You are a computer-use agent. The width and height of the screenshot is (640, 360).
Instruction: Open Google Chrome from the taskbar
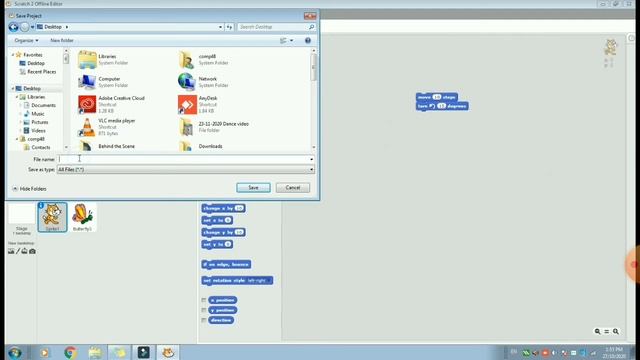(70, 352)
